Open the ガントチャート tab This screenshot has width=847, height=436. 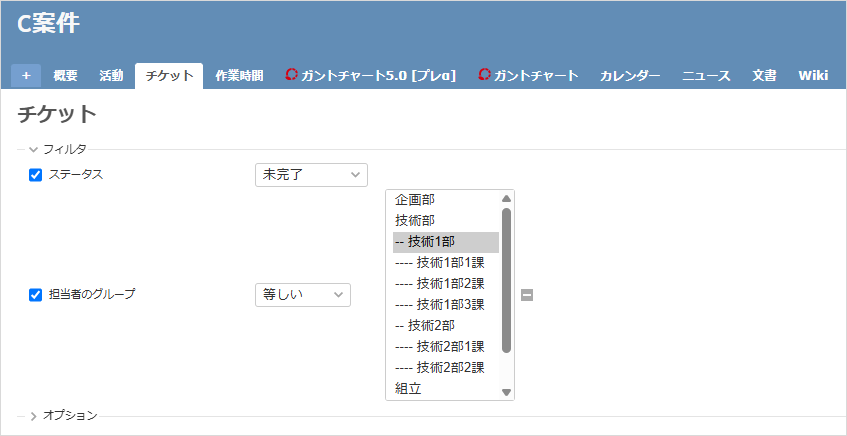coord(528,76)
